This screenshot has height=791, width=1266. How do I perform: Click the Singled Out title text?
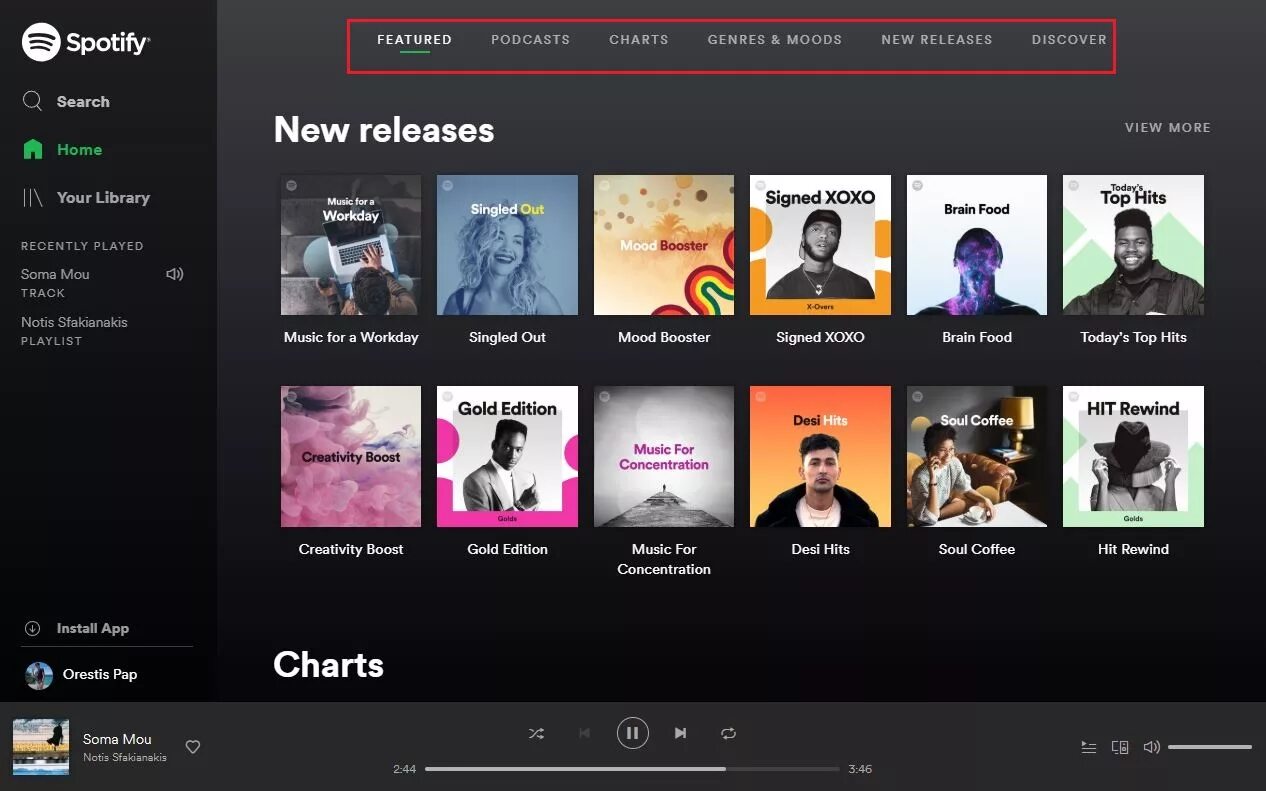pos(507,337)
